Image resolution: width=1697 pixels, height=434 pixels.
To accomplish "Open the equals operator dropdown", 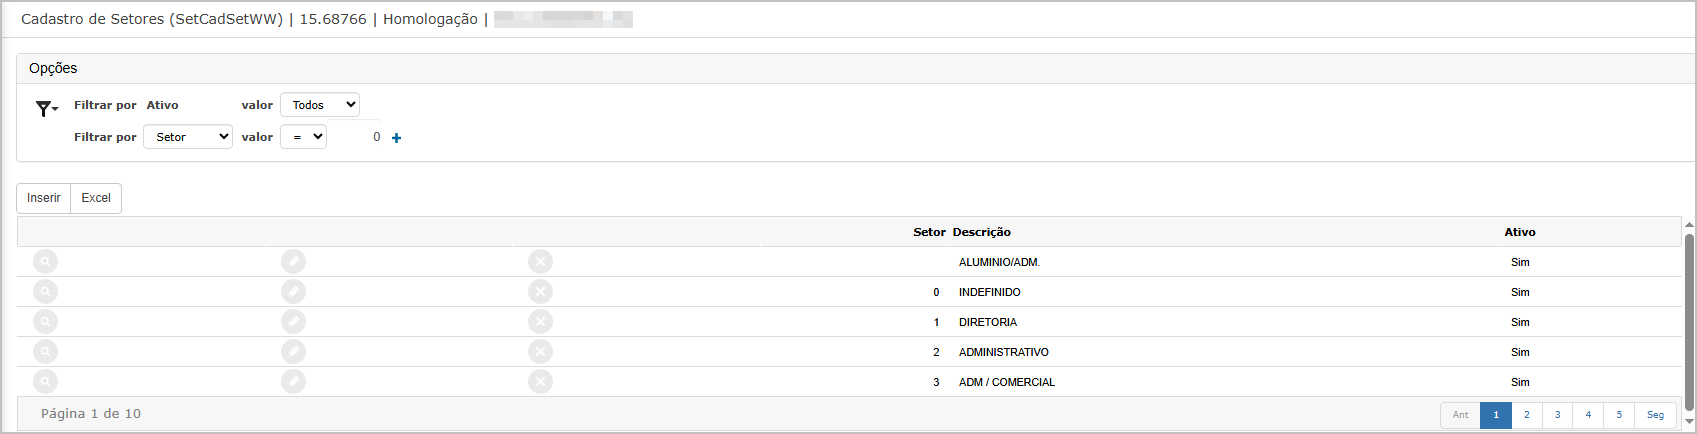I will pyautogui.click(x=304, y=137).
